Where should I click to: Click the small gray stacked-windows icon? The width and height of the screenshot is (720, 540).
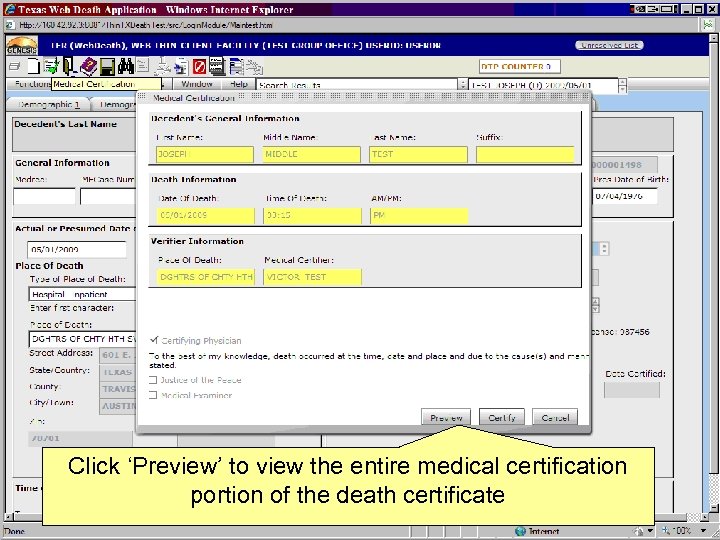pyautogui.click(x=14, y=67)
